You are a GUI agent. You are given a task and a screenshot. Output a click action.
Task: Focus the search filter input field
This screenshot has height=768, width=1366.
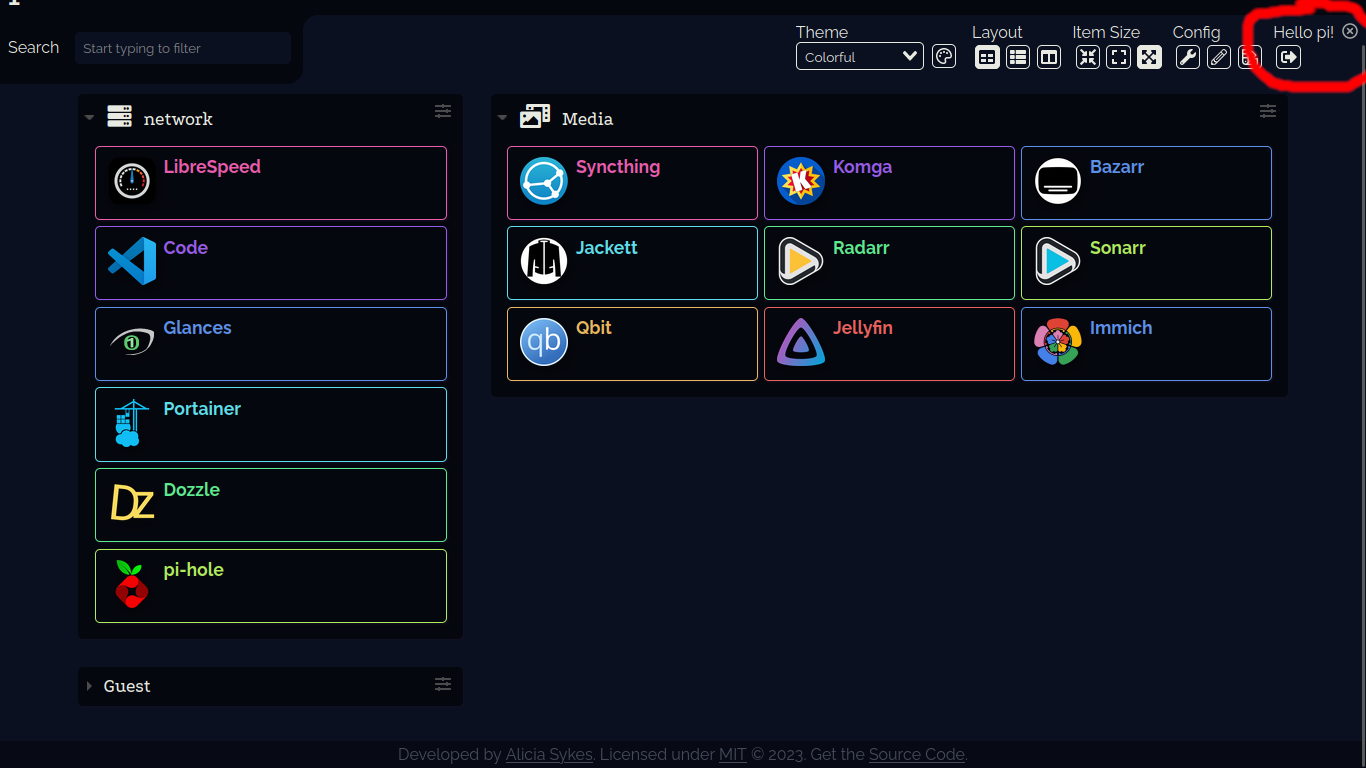(x=183, y=48)
